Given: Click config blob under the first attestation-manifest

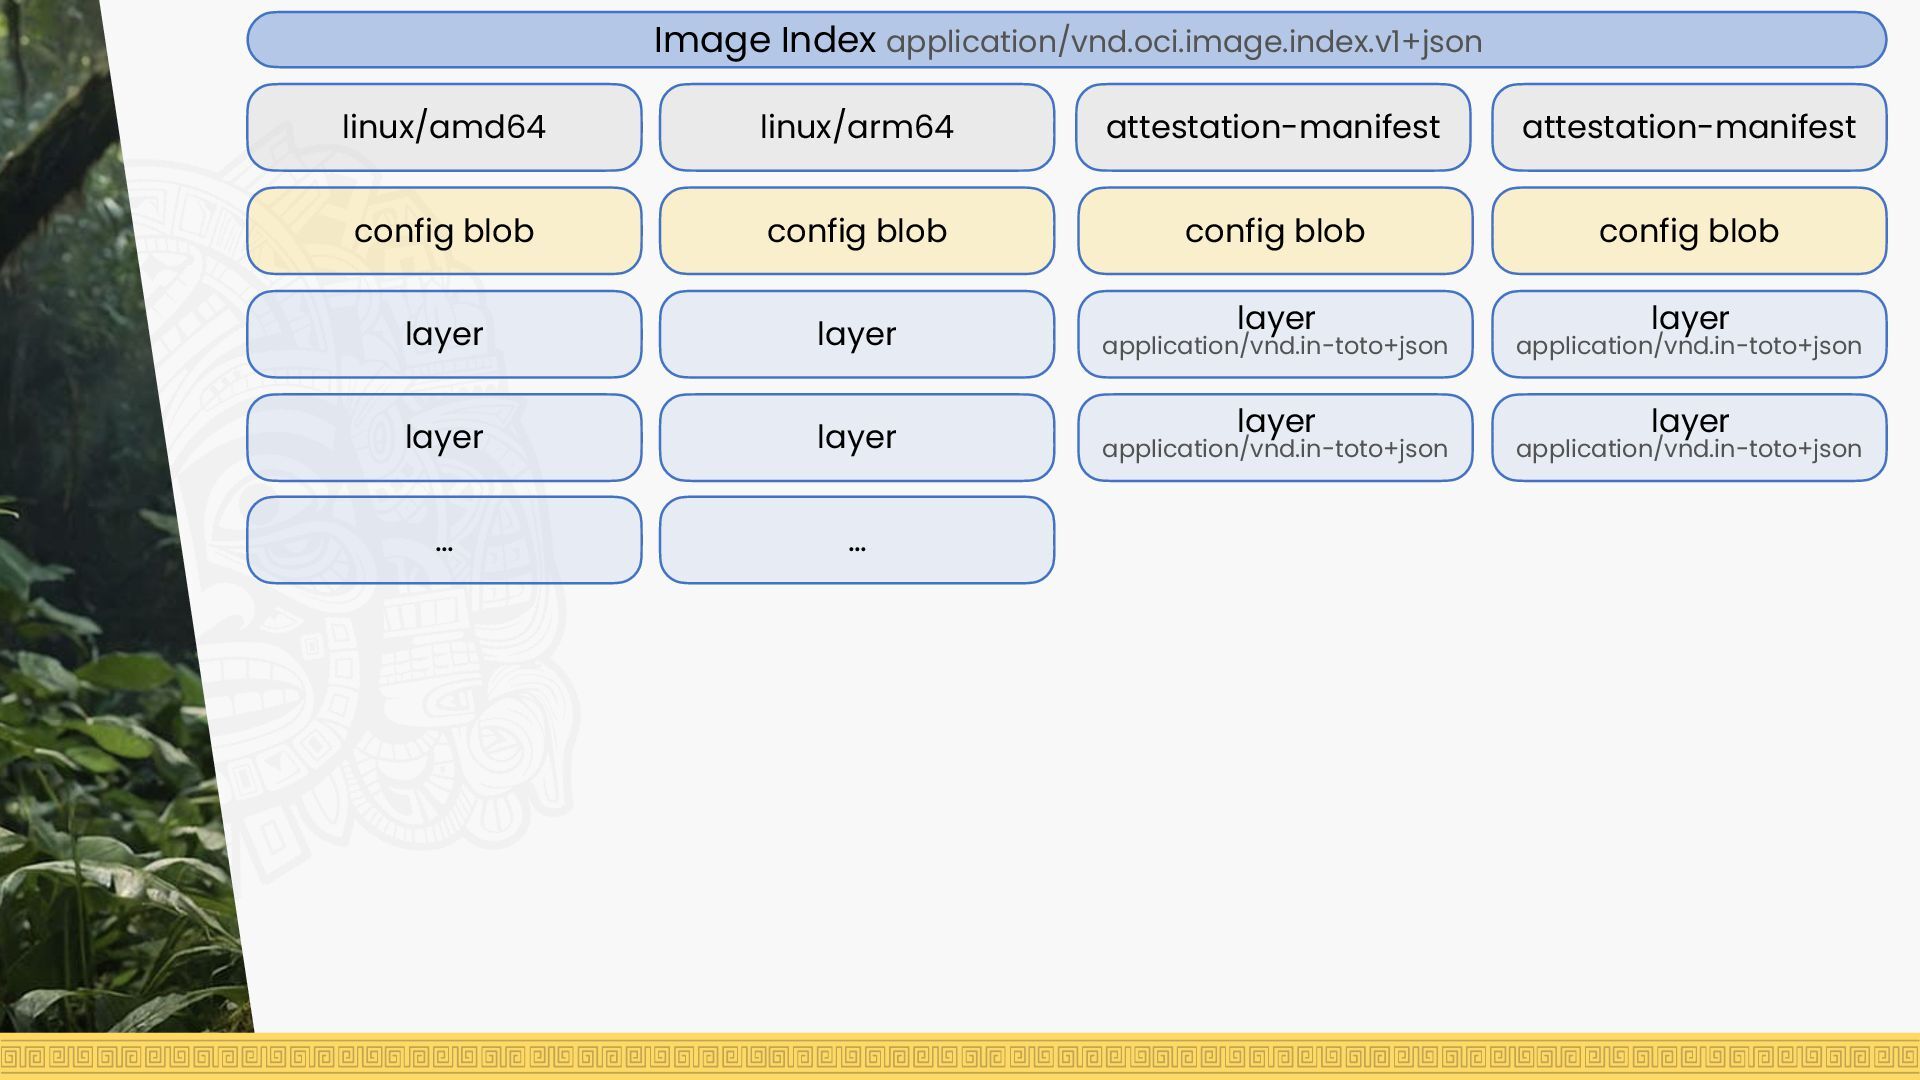Looking at the screenshot, I should [1275, 231].
